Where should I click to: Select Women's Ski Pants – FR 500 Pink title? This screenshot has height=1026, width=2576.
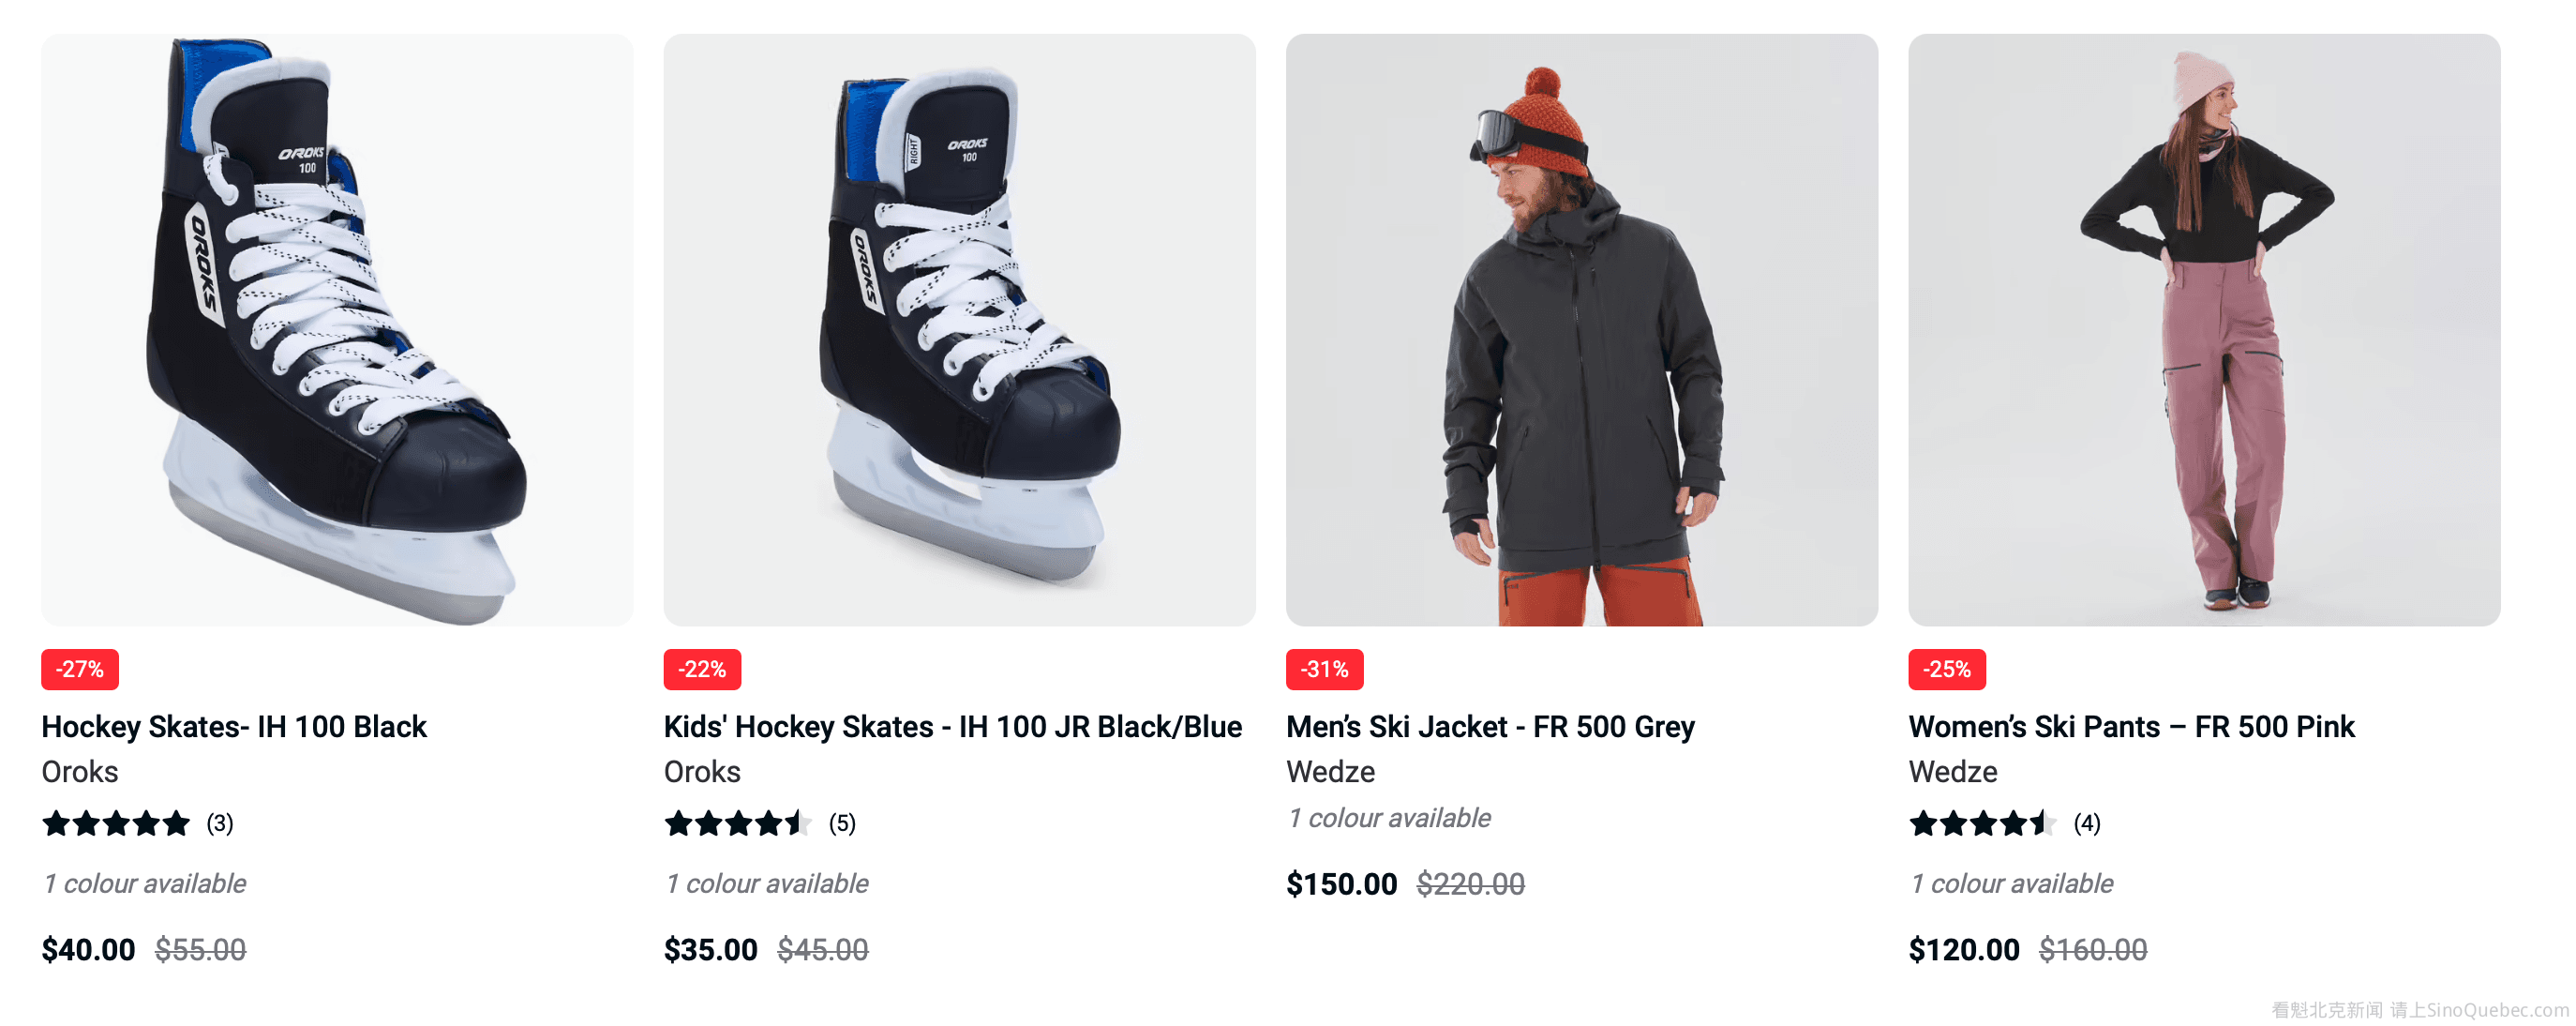tap(2131, 727)
